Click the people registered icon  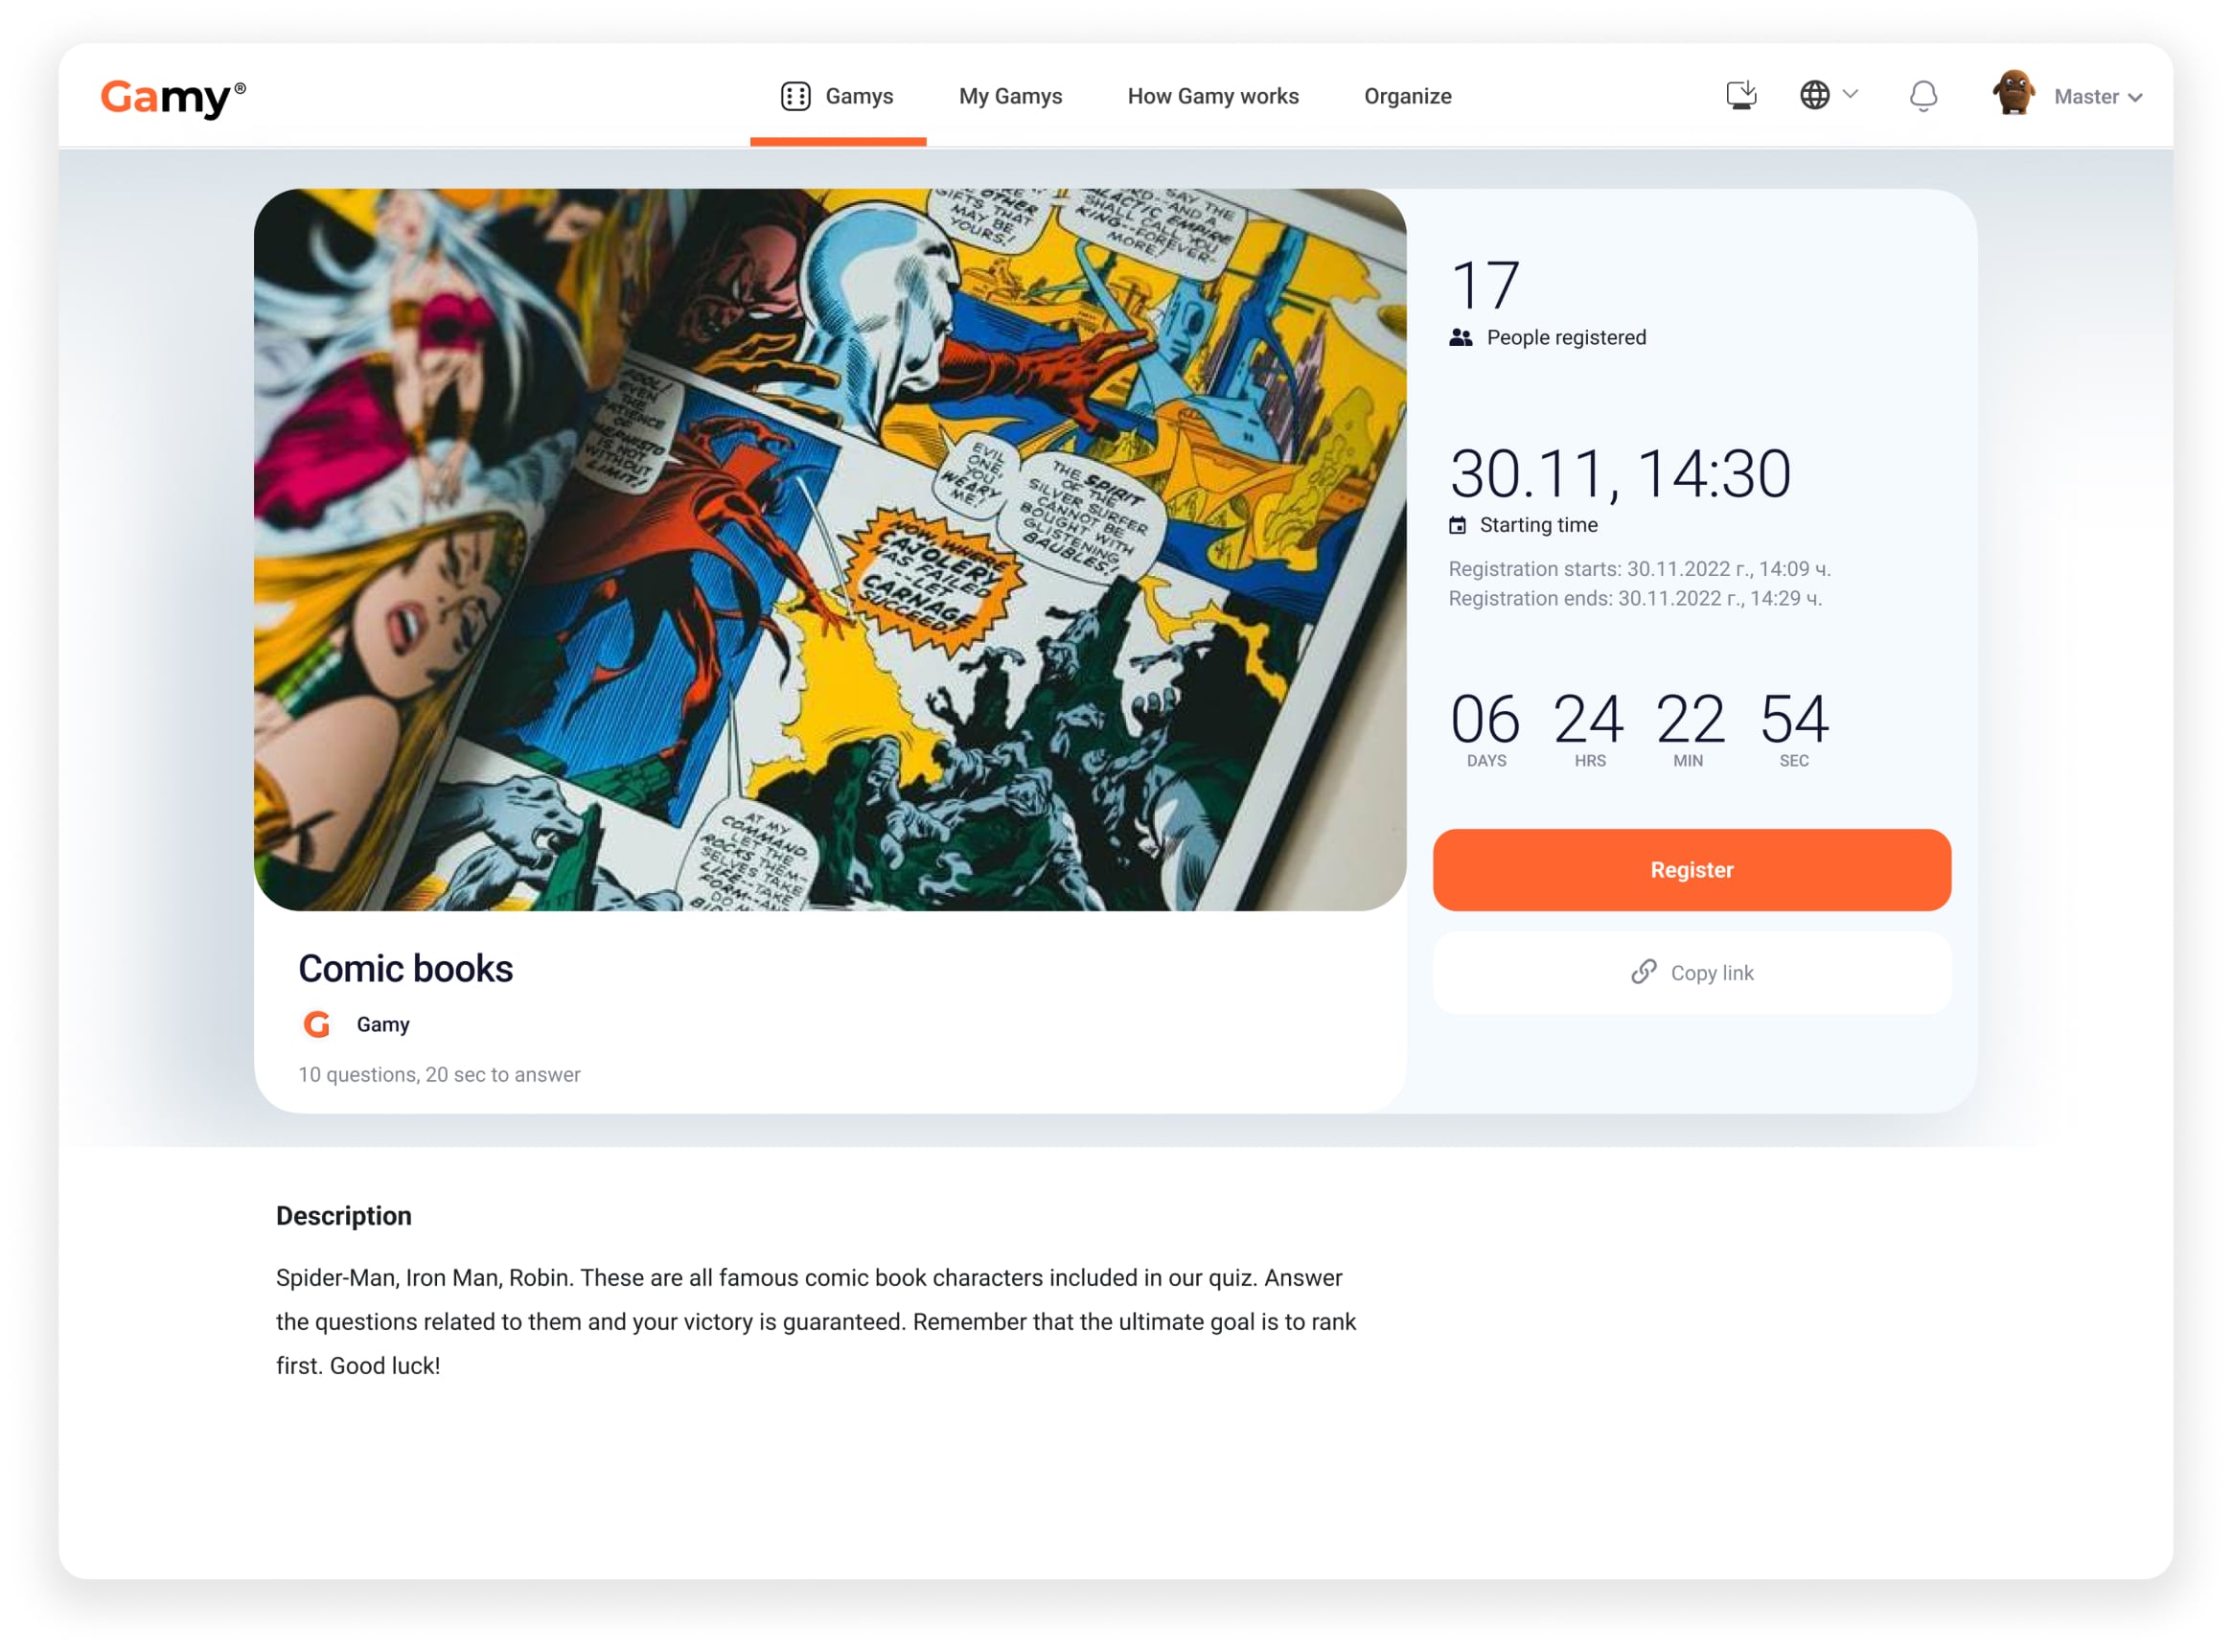tap(1460, 338)
